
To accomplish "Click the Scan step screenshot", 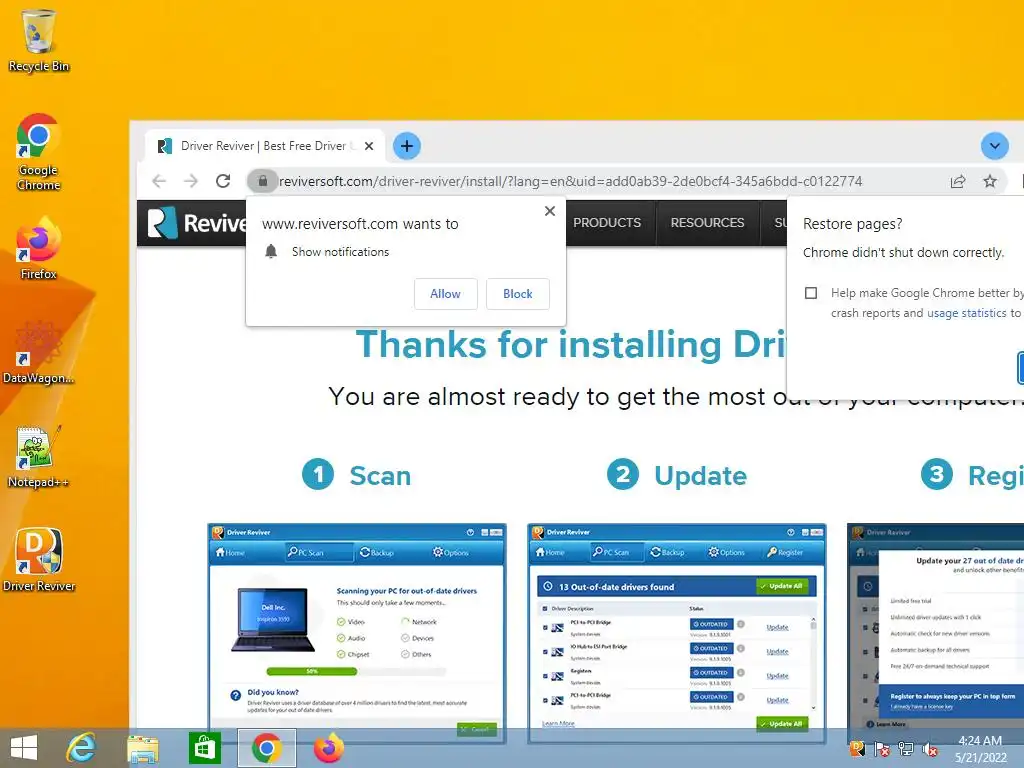I will pyautogui.click(x=357, y=632).
